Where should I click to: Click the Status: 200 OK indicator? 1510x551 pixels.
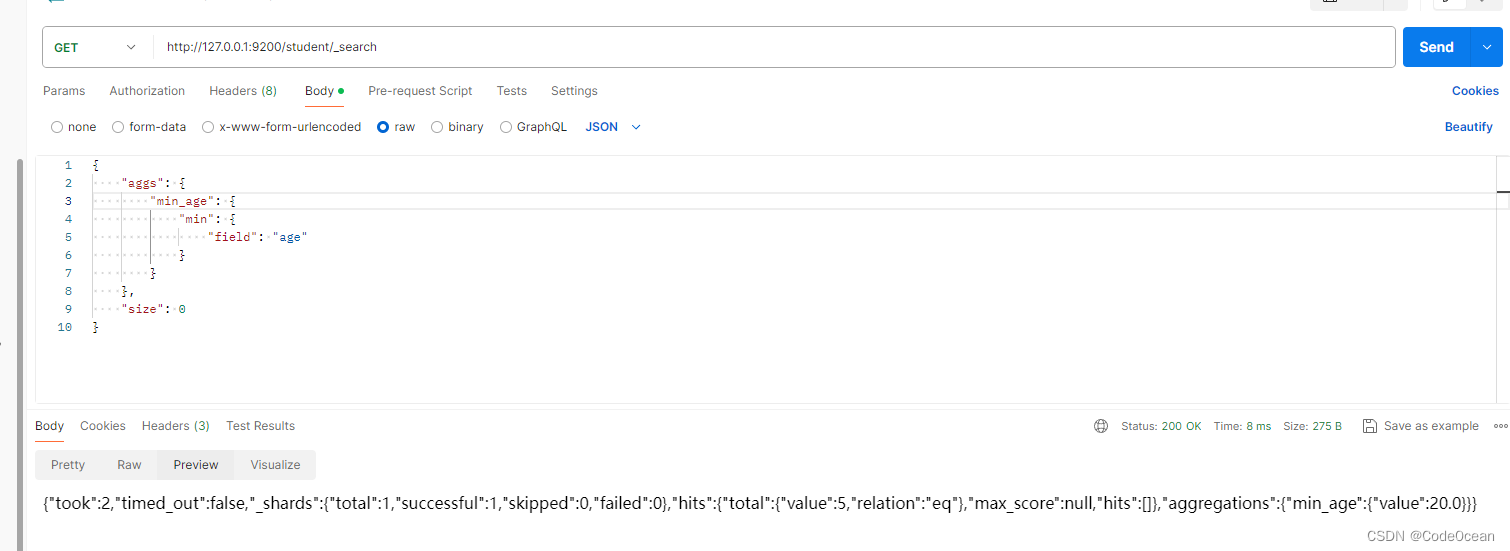pos(1161,426)
